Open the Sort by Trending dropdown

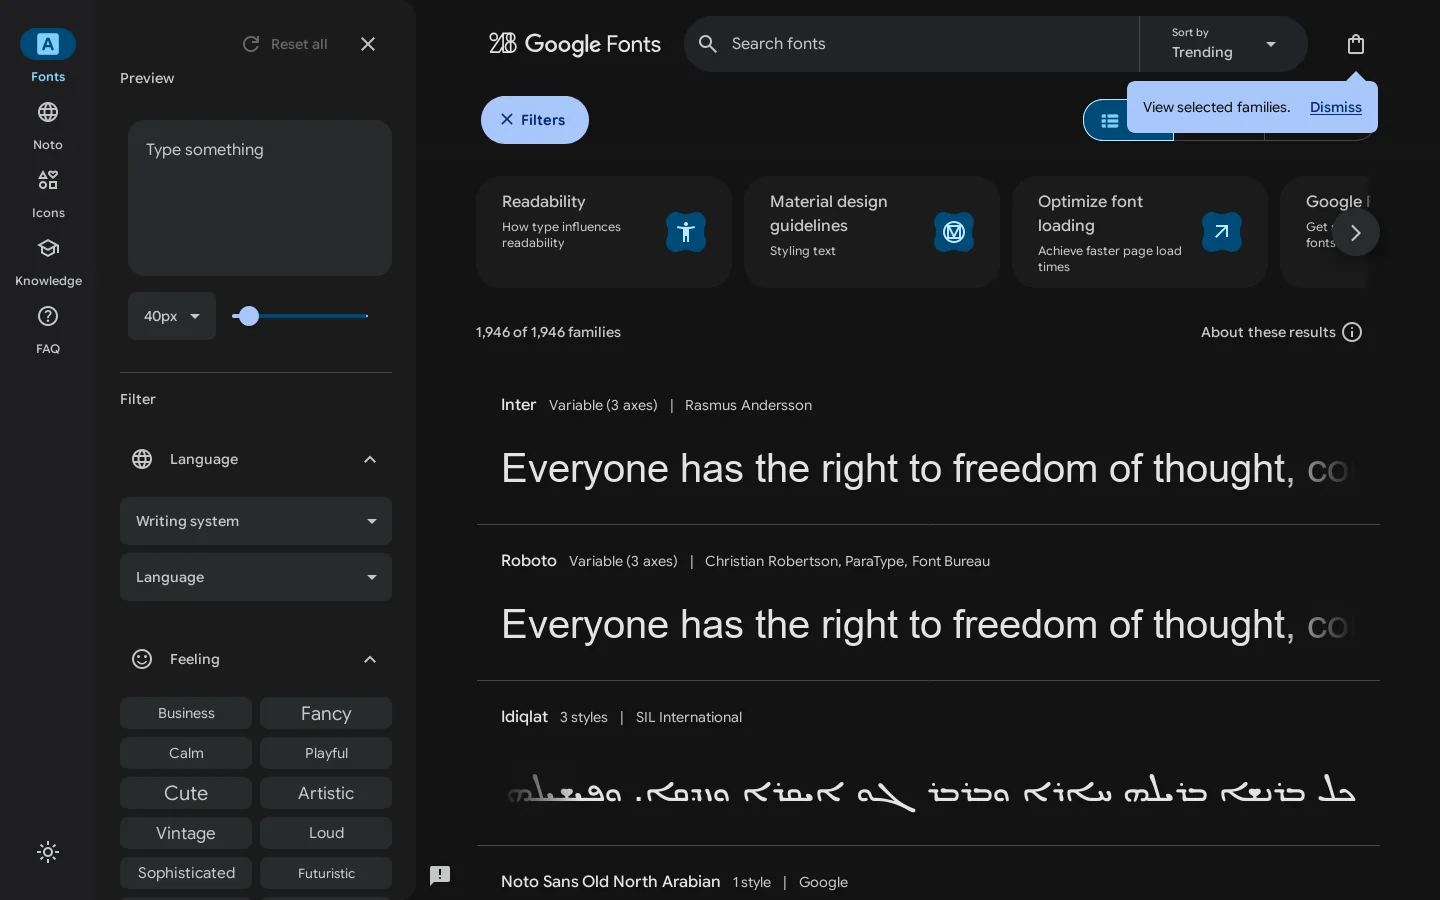[1224, 44]
